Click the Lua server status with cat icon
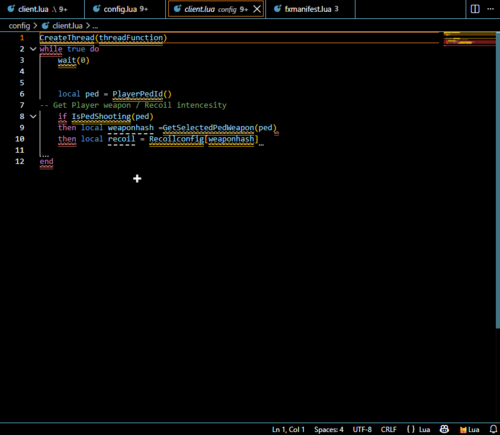The height and width of the screenshot is (435, 500). 470,430
